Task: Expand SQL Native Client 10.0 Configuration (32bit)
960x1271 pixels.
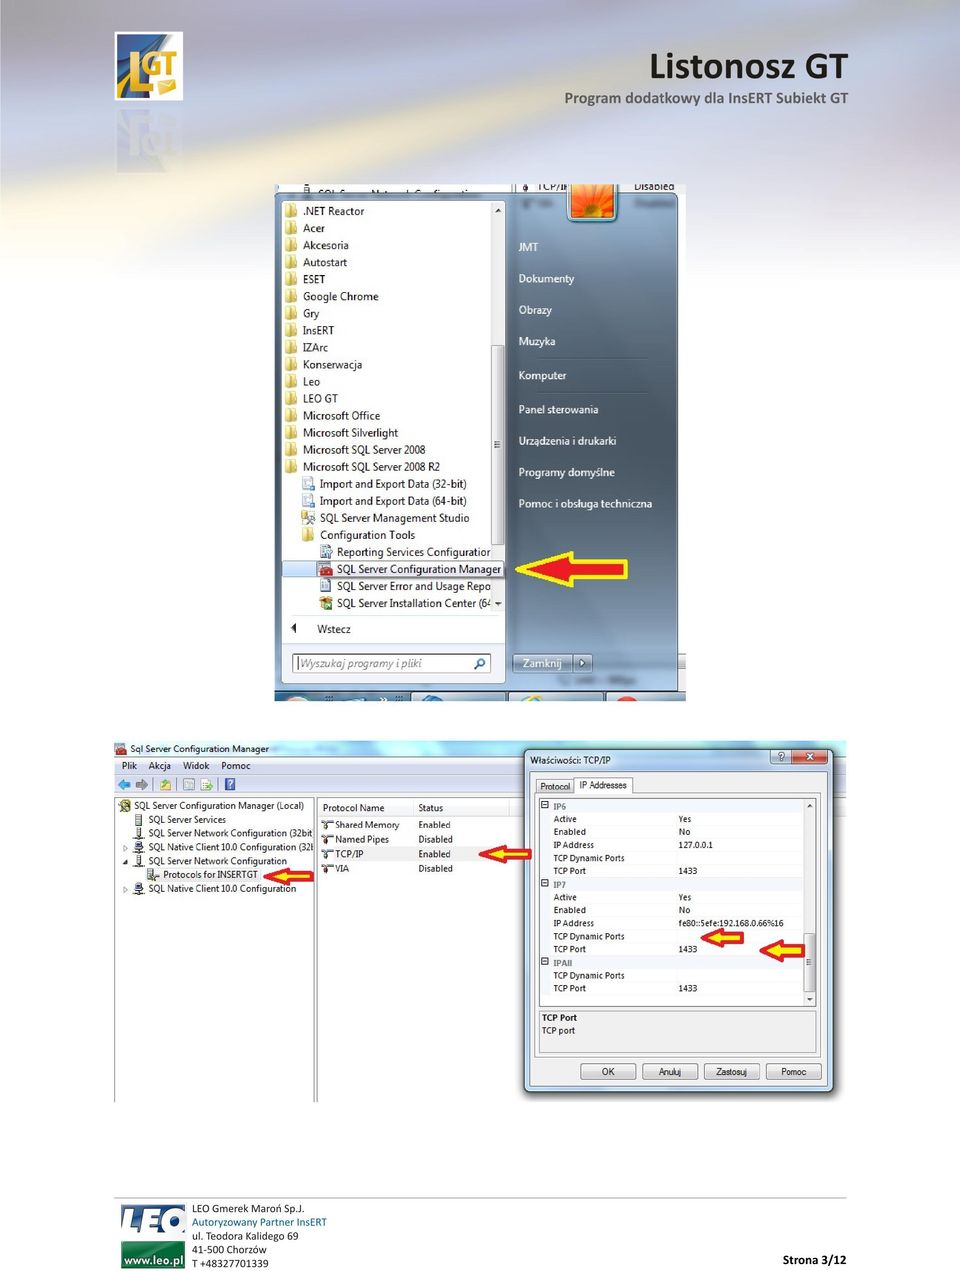Action: pyautogui.click(x=125, y=847)
